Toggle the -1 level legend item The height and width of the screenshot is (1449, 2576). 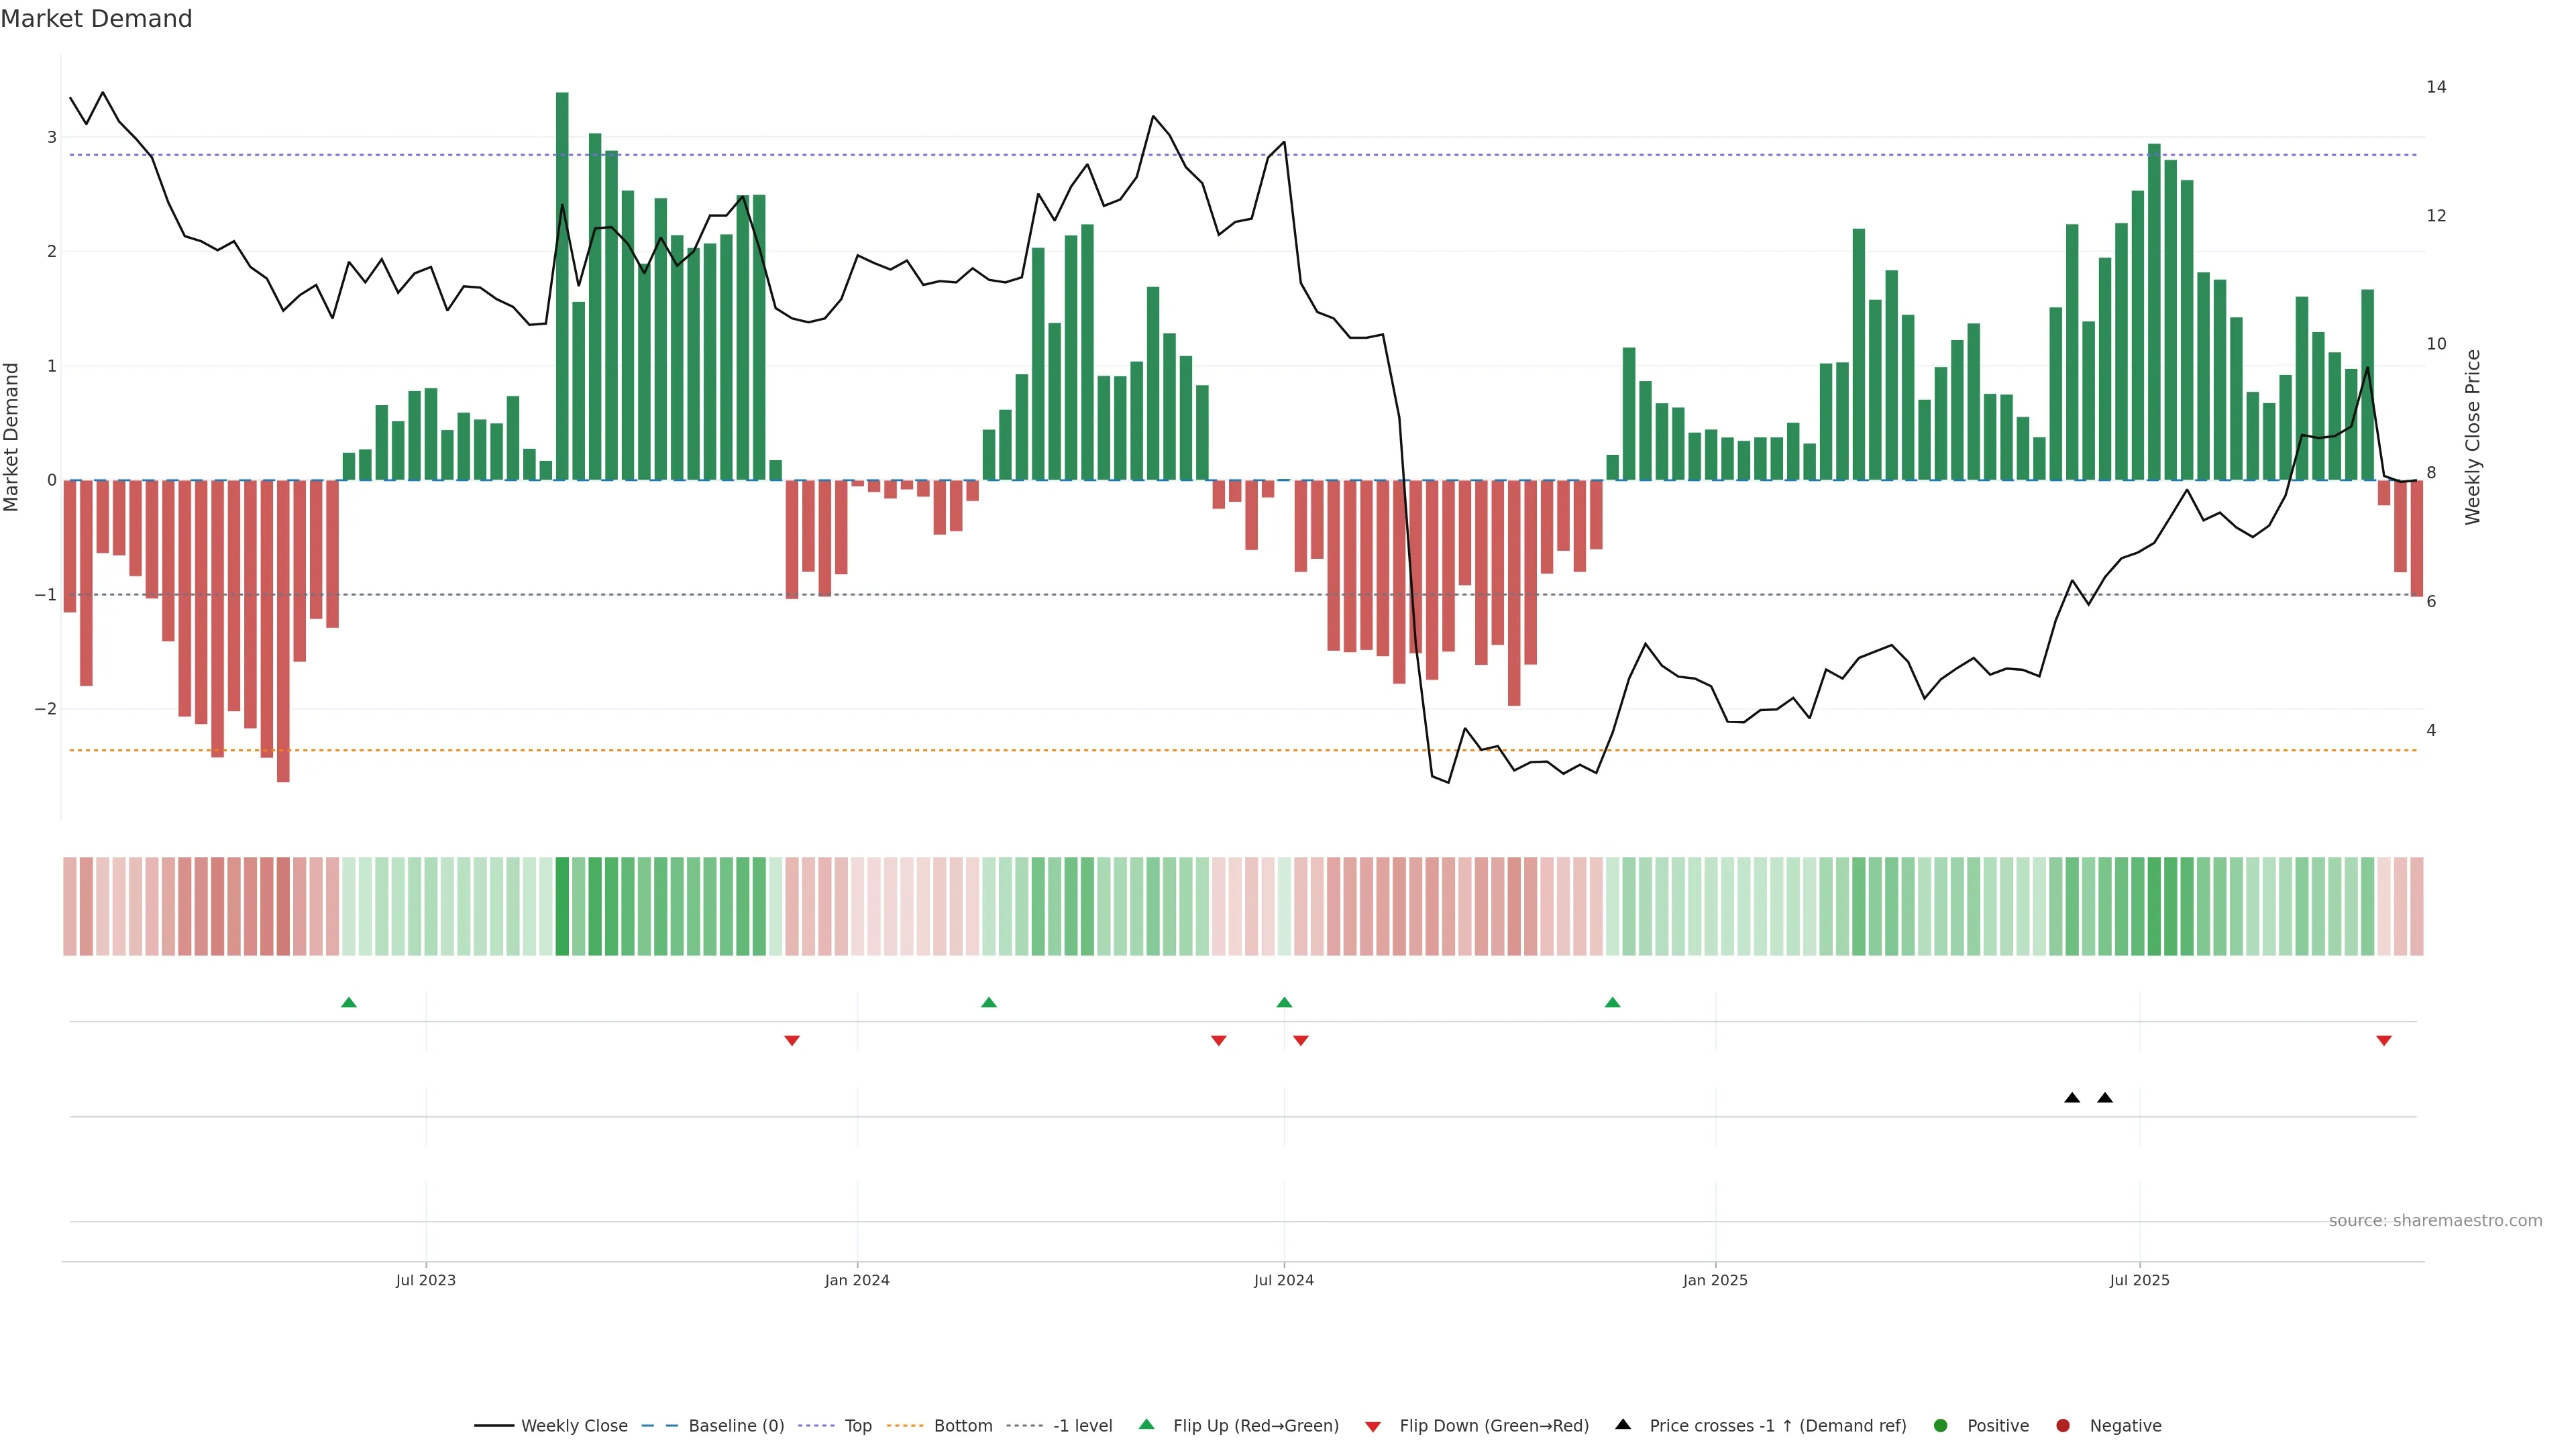pyautogui.click(x=1082, y=1426)
